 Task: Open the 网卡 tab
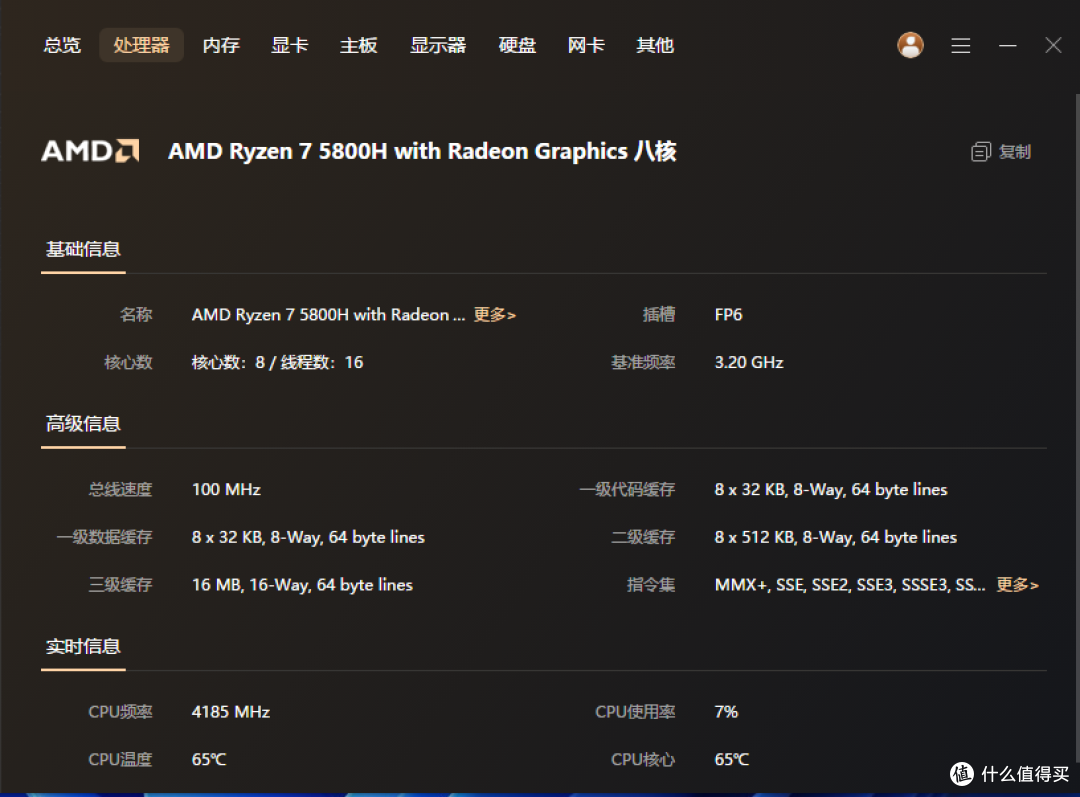click(586, 45)
